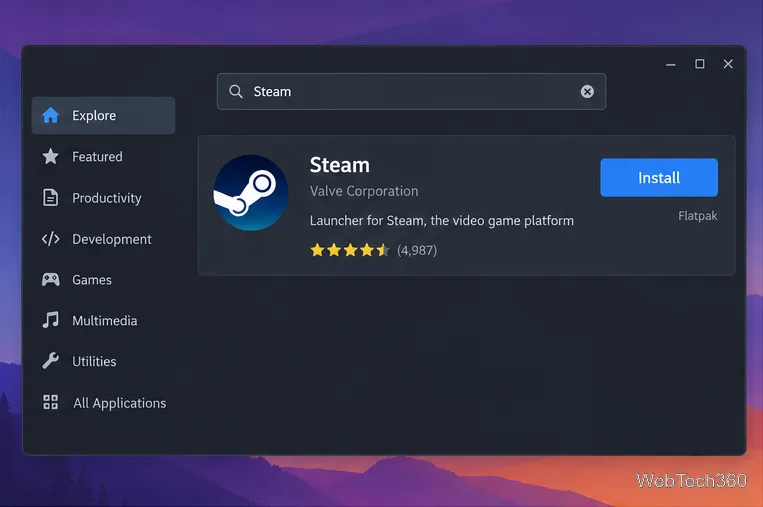Install the Steam application
This screenshot has height=507, width=763.
(659, 178)
